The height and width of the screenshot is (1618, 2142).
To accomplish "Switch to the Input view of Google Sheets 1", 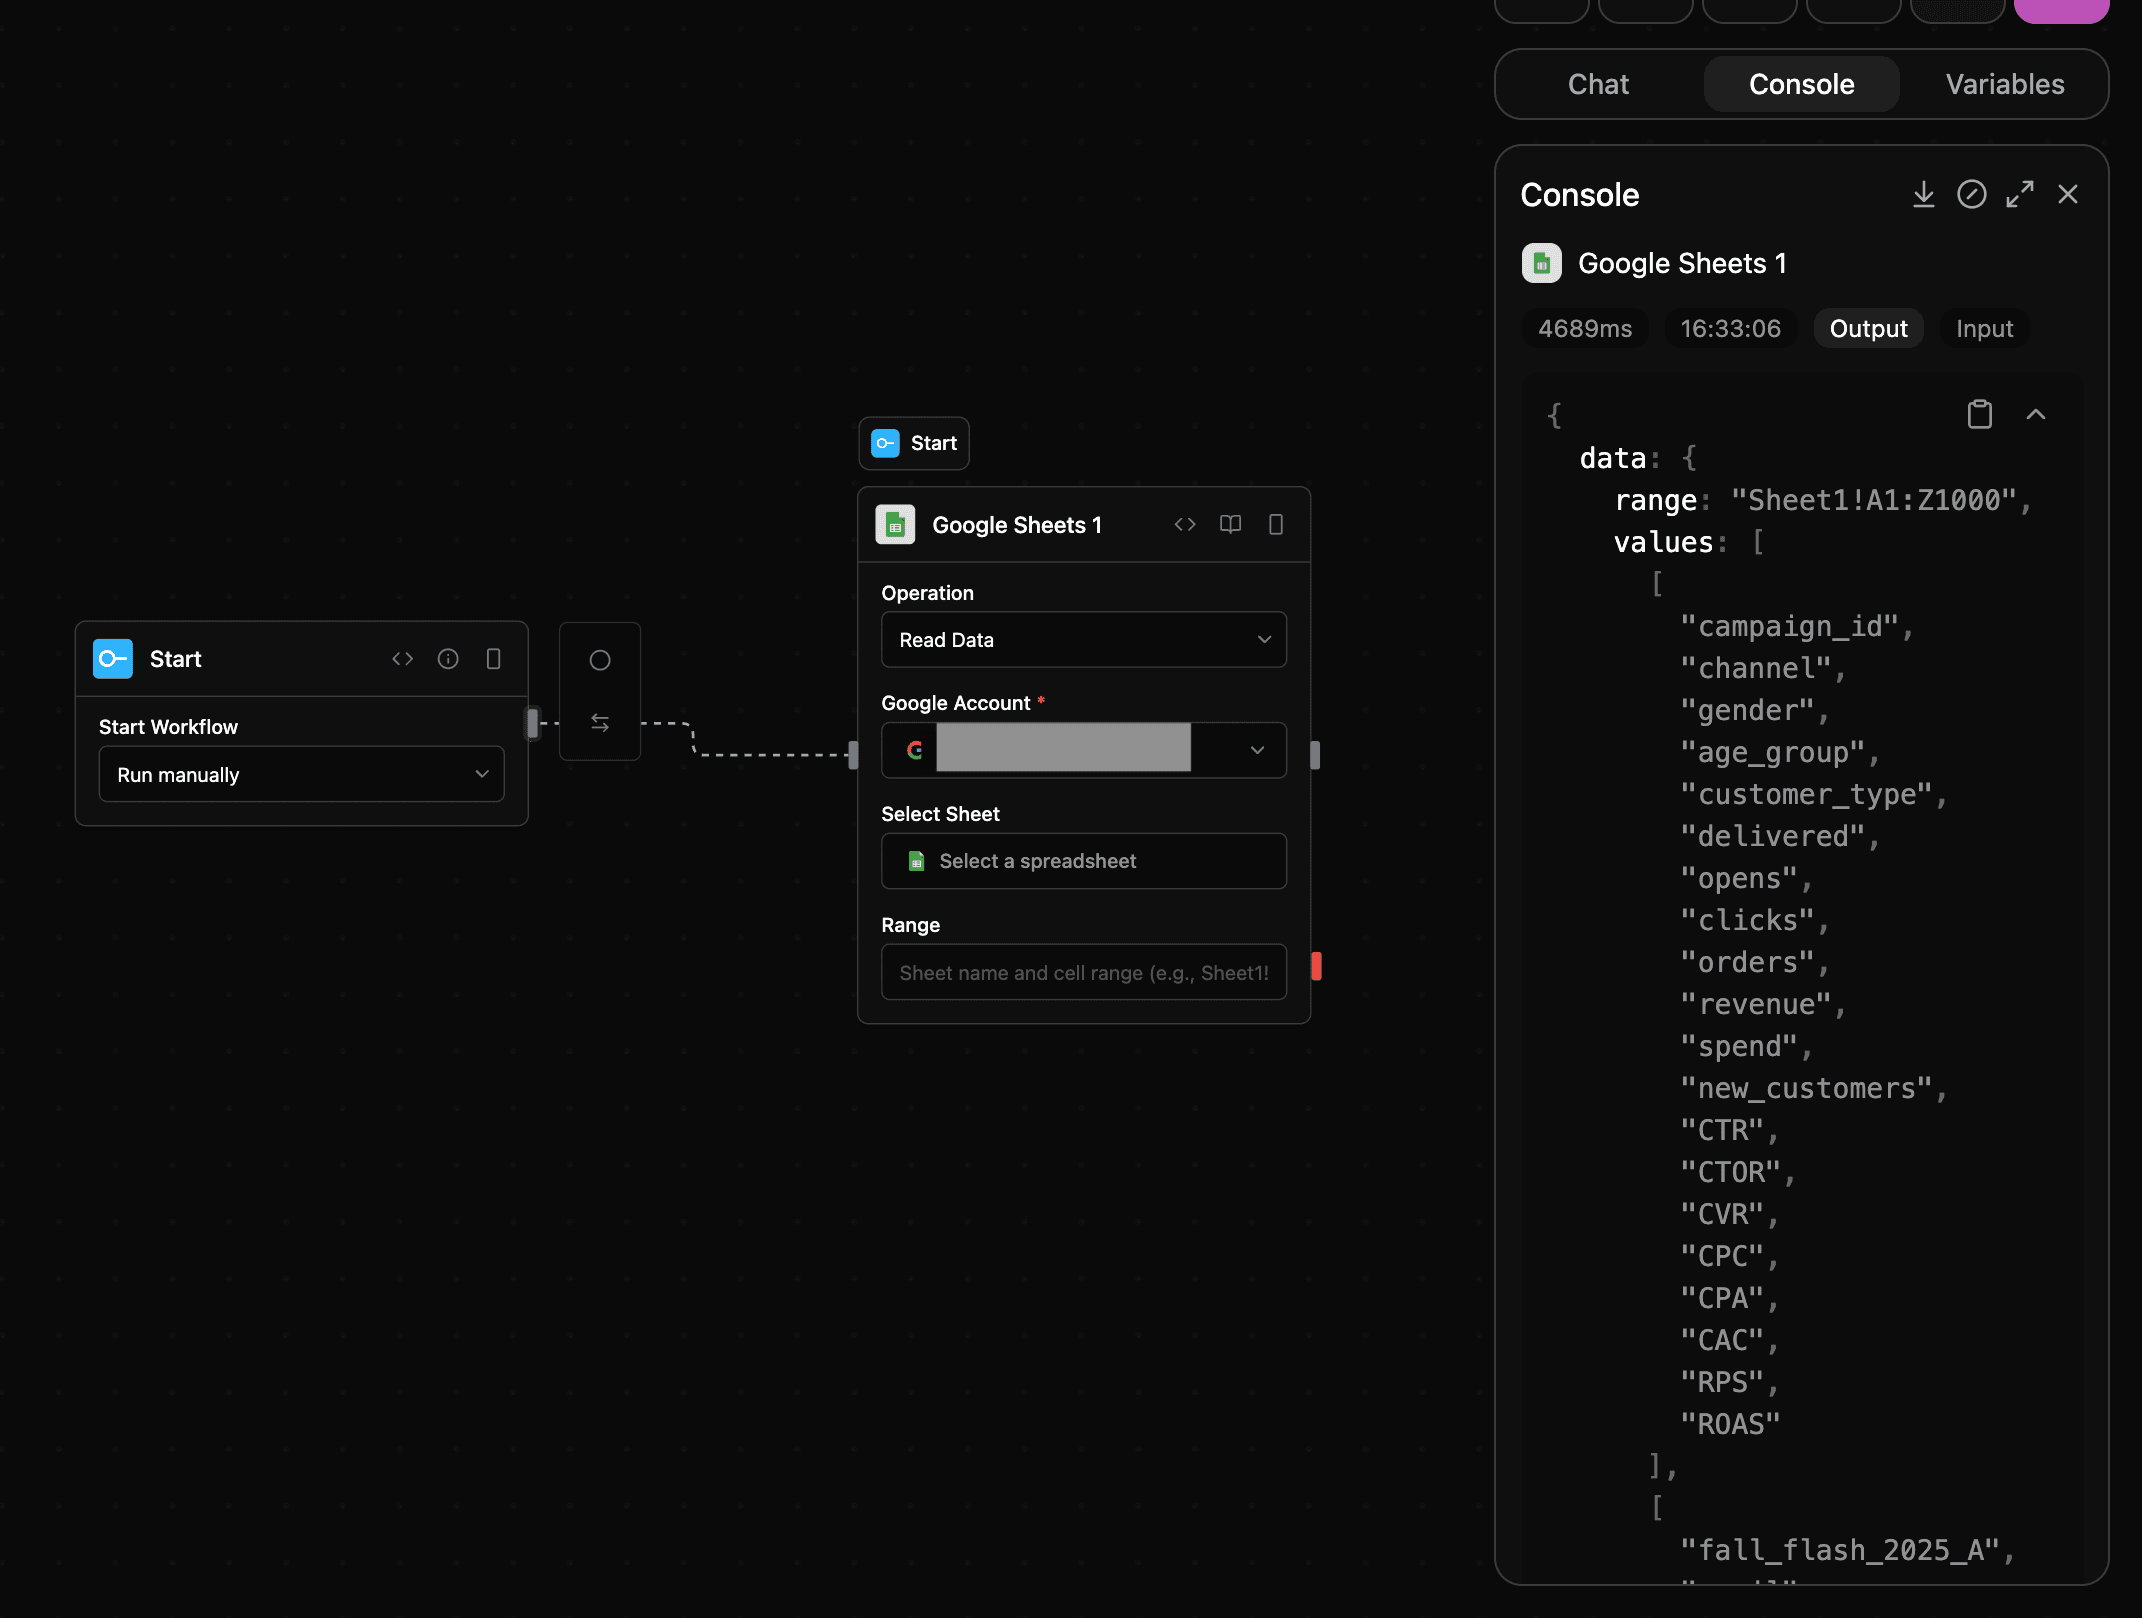I will coord(1983,328).
